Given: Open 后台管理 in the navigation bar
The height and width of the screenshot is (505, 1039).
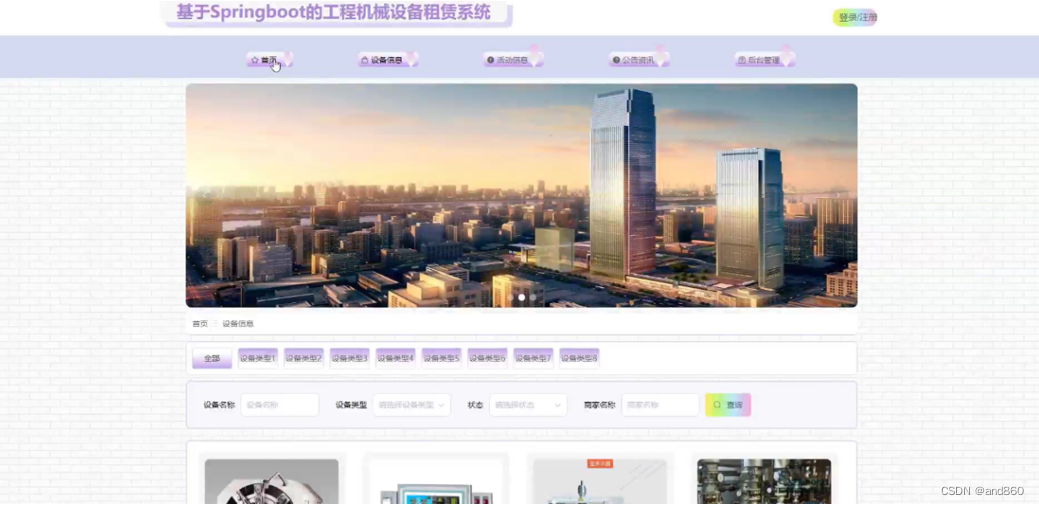Looking at the screenshot, I should 765,60.
